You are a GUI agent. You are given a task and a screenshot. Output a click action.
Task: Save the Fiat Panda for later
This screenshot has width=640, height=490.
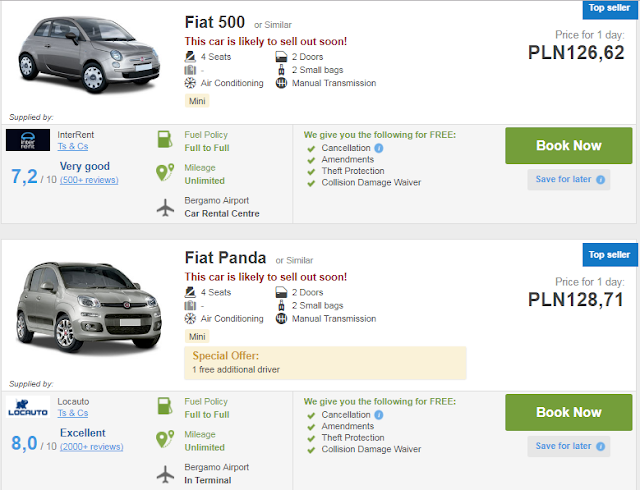[x=563, y=446]
